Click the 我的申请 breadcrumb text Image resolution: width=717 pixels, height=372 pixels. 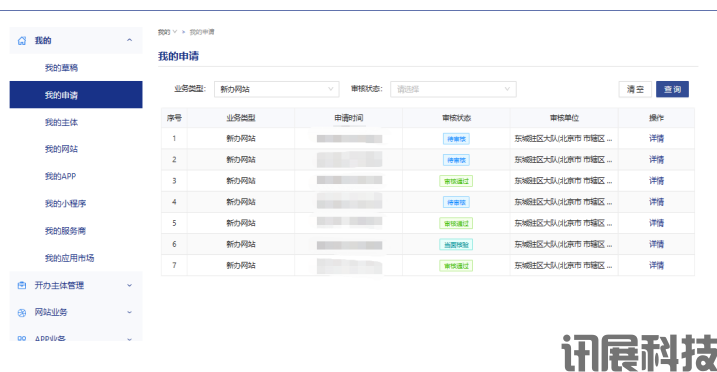point(202,32)
